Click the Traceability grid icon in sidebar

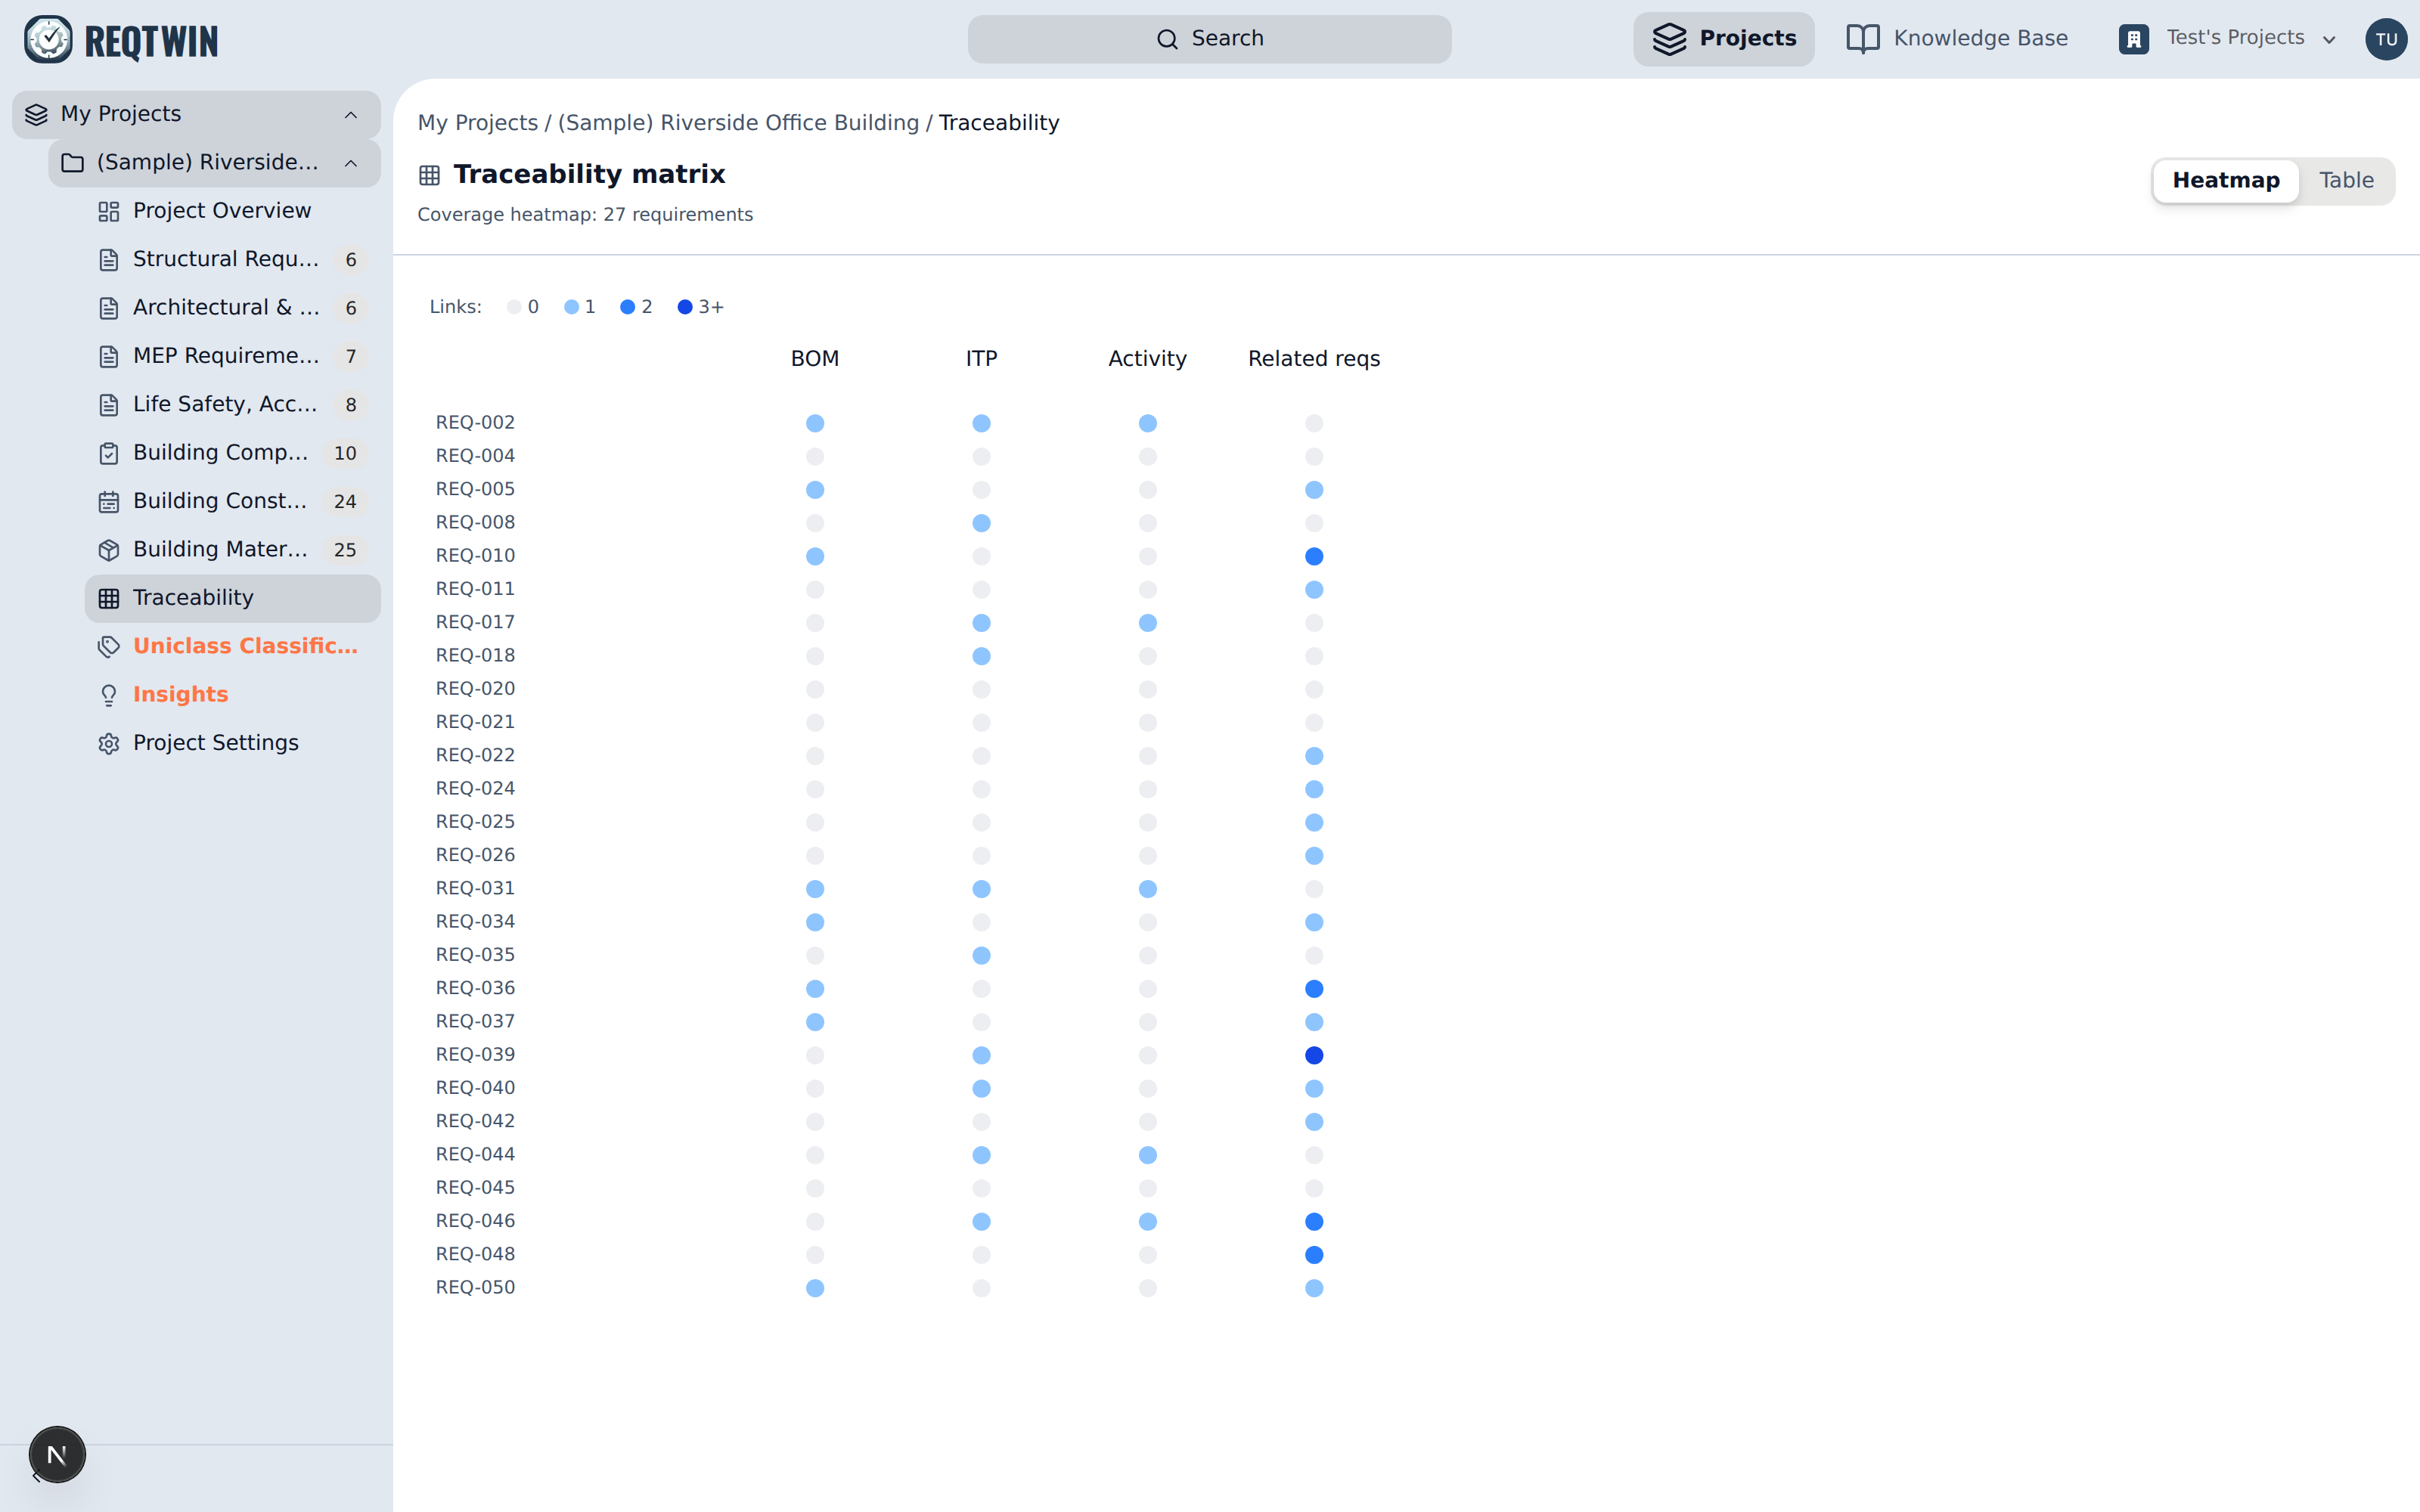point(109,598)
